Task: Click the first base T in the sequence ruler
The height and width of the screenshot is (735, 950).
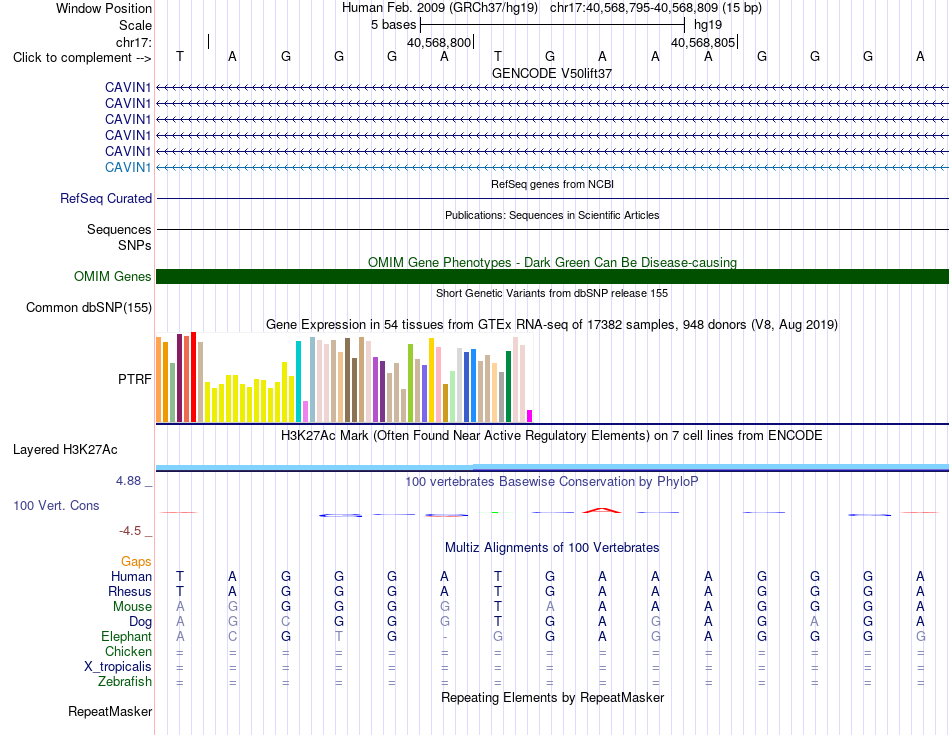Action: coord(179,56)
